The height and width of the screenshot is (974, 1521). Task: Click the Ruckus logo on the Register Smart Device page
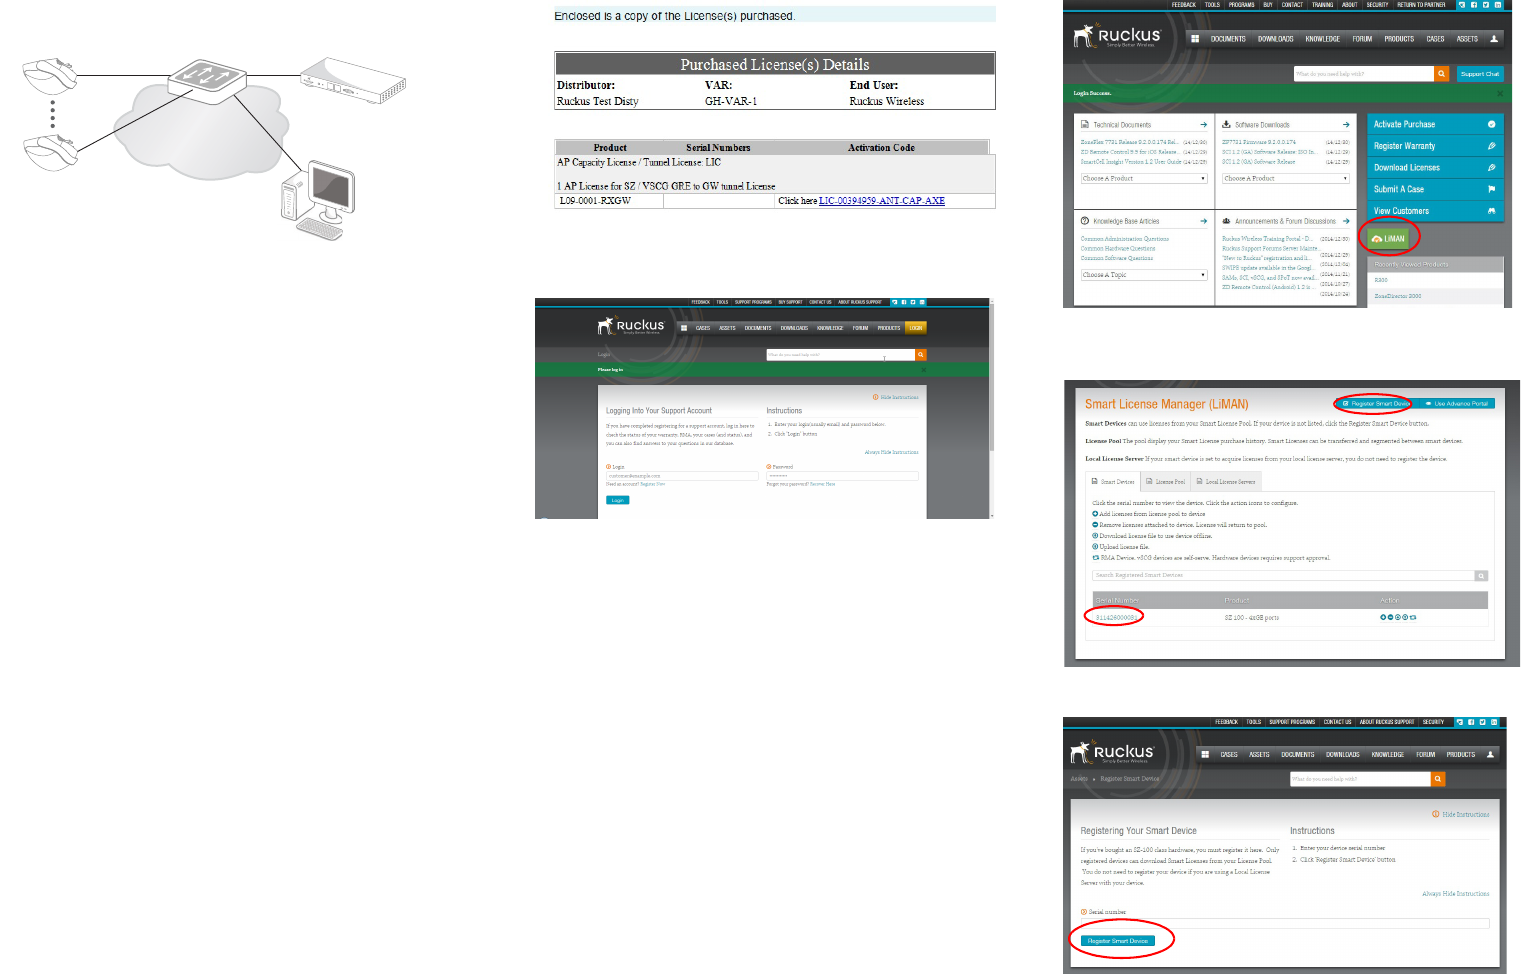pyautogui.click(x=1112, y=753)
